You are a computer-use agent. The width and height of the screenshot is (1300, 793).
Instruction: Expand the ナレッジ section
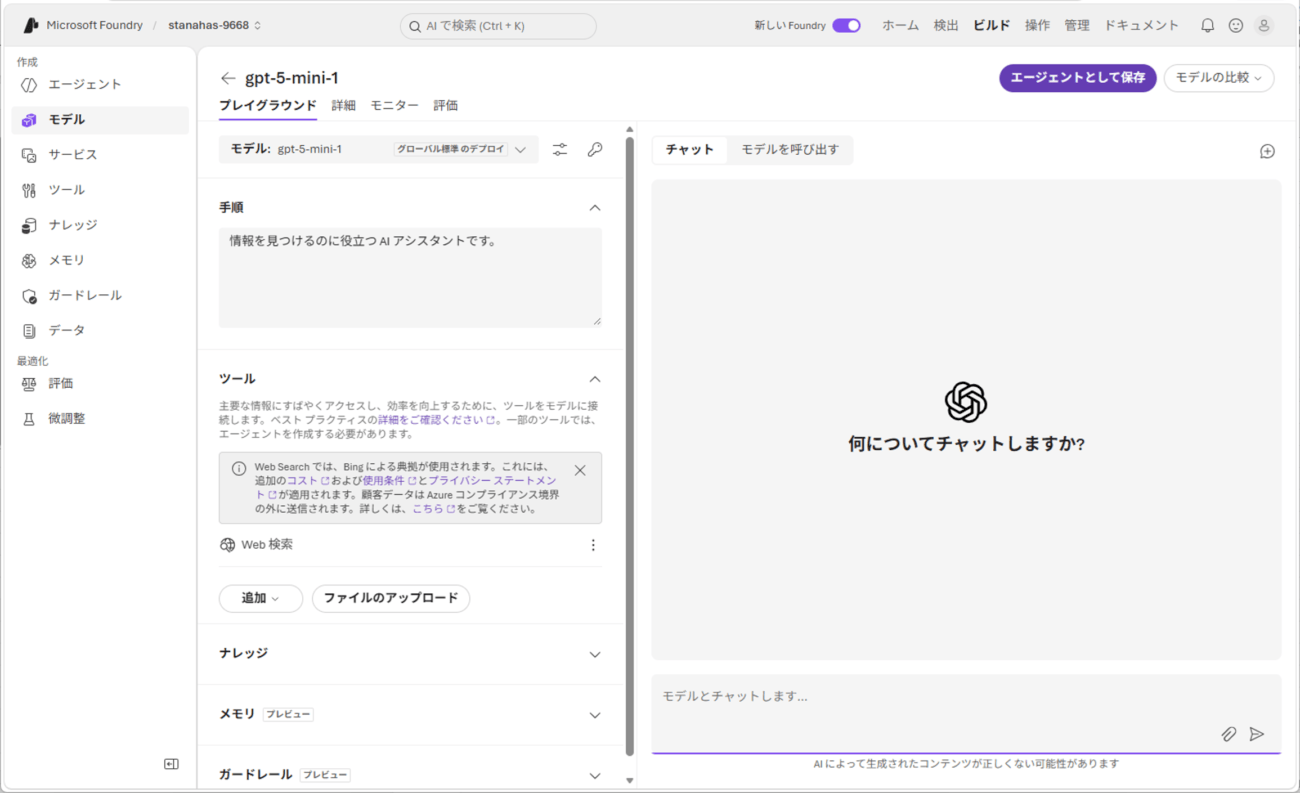[x=595, y=654]
